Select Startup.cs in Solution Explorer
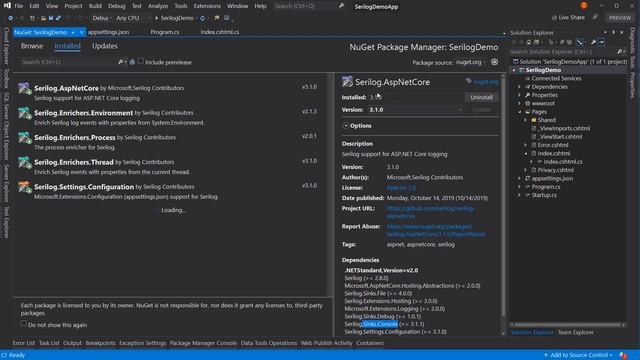The image size is (640, 360). click(544, 195)
